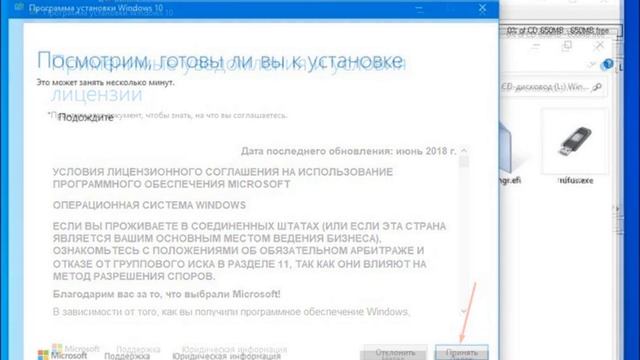Maximize the background Explorer window
This screenshot has width=640, height=360.
click(x=567, y=46)
